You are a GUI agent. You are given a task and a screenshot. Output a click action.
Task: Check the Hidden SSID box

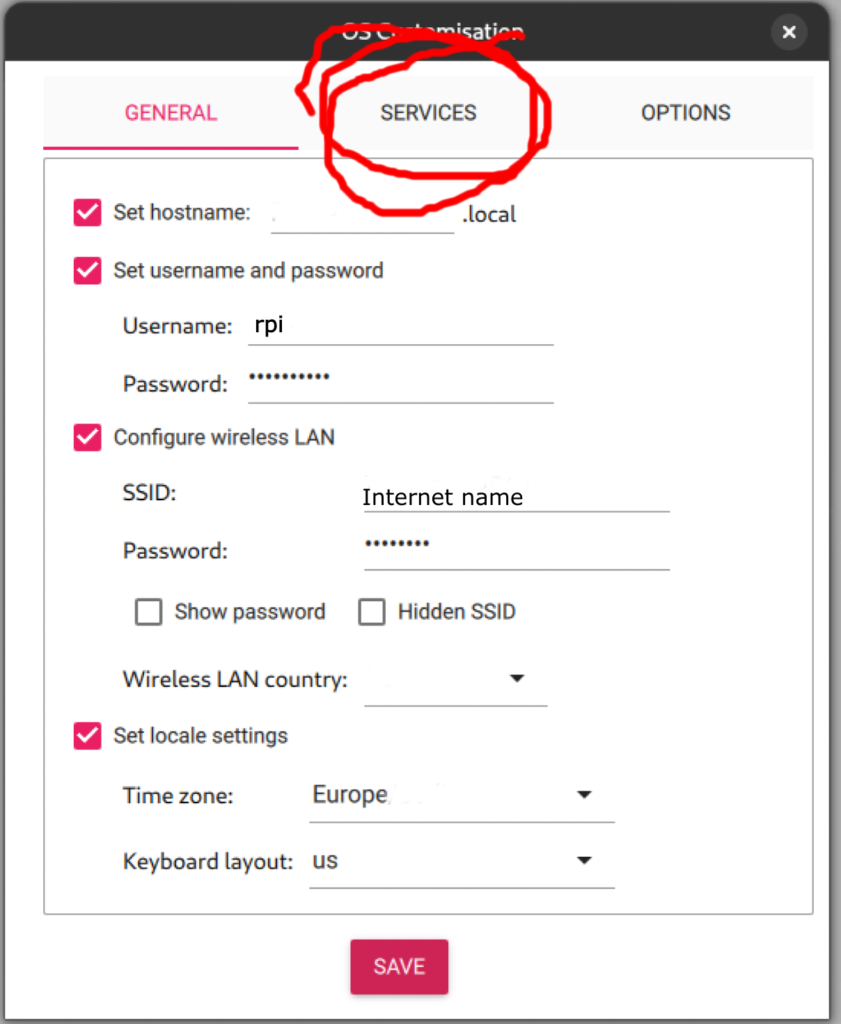[372, 612]
